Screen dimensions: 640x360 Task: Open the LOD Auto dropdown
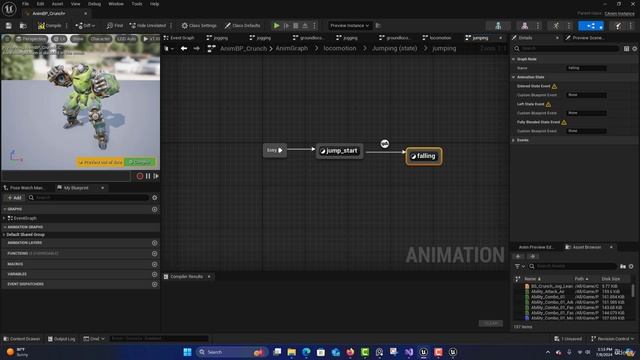coord(126,39)
